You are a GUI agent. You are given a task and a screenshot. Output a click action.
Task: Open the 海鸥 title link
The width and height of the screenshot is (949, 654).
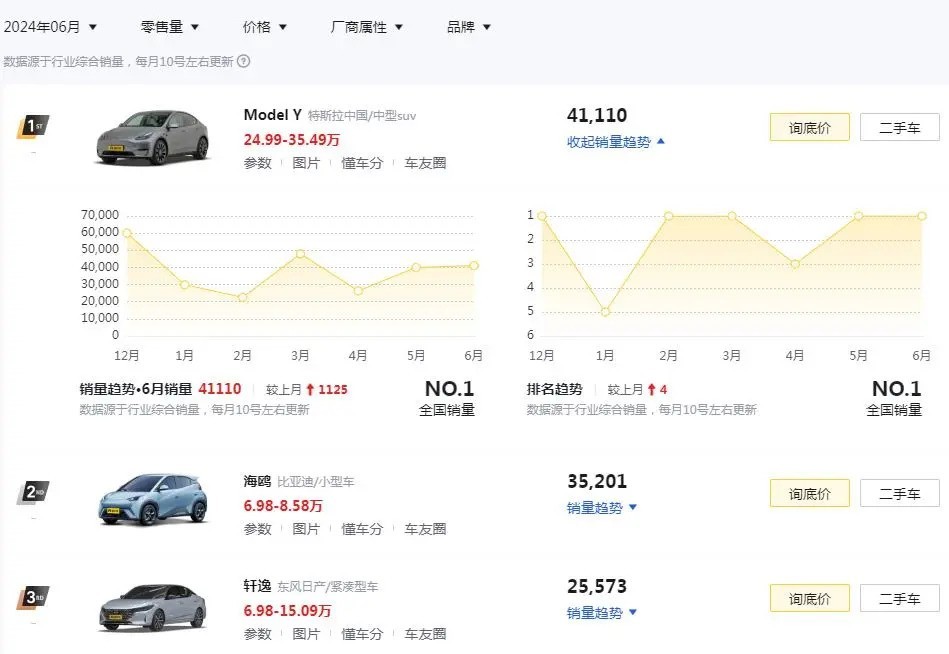(257, 482)
